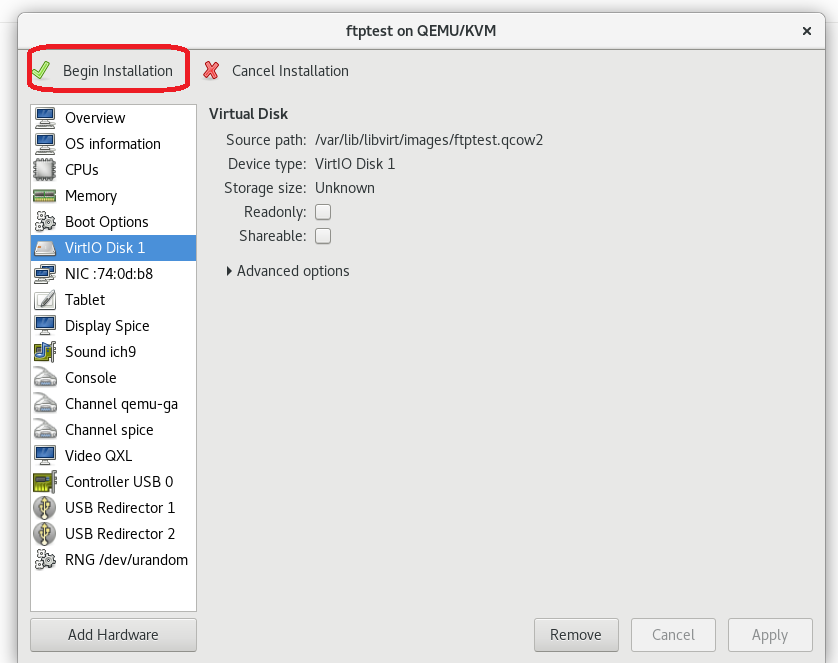Open the CPUs settings entry
The width and height of the screenshot is (838, 663).
click(113, 170)
